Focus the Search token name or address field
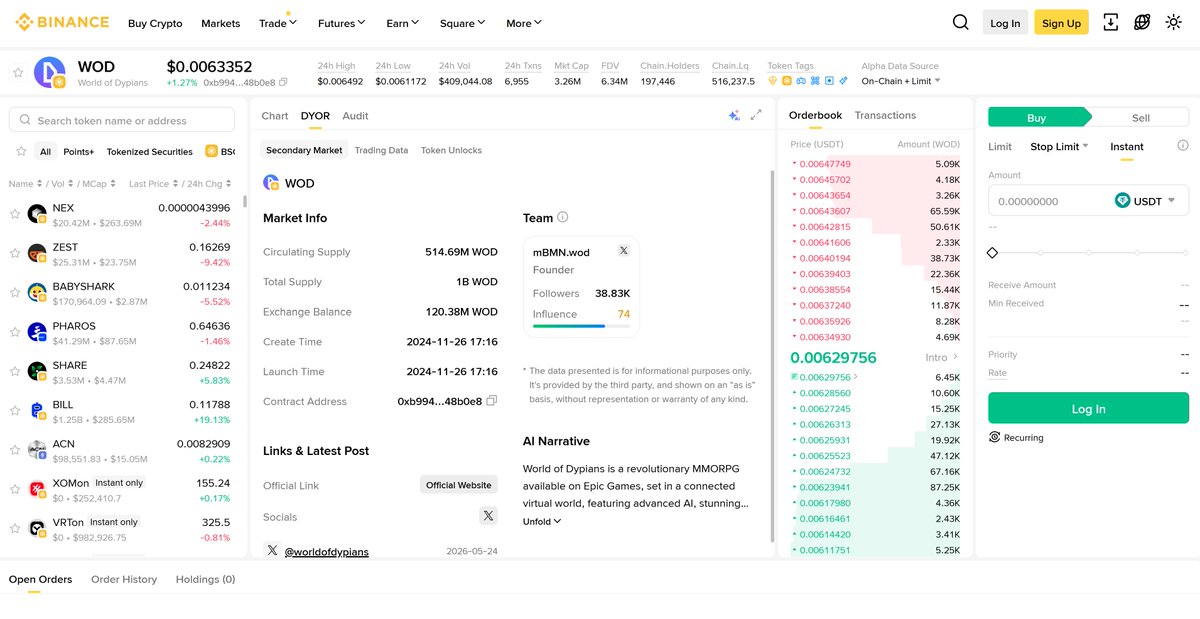Viewport: 1200px width, 619px height. (122, 120)
